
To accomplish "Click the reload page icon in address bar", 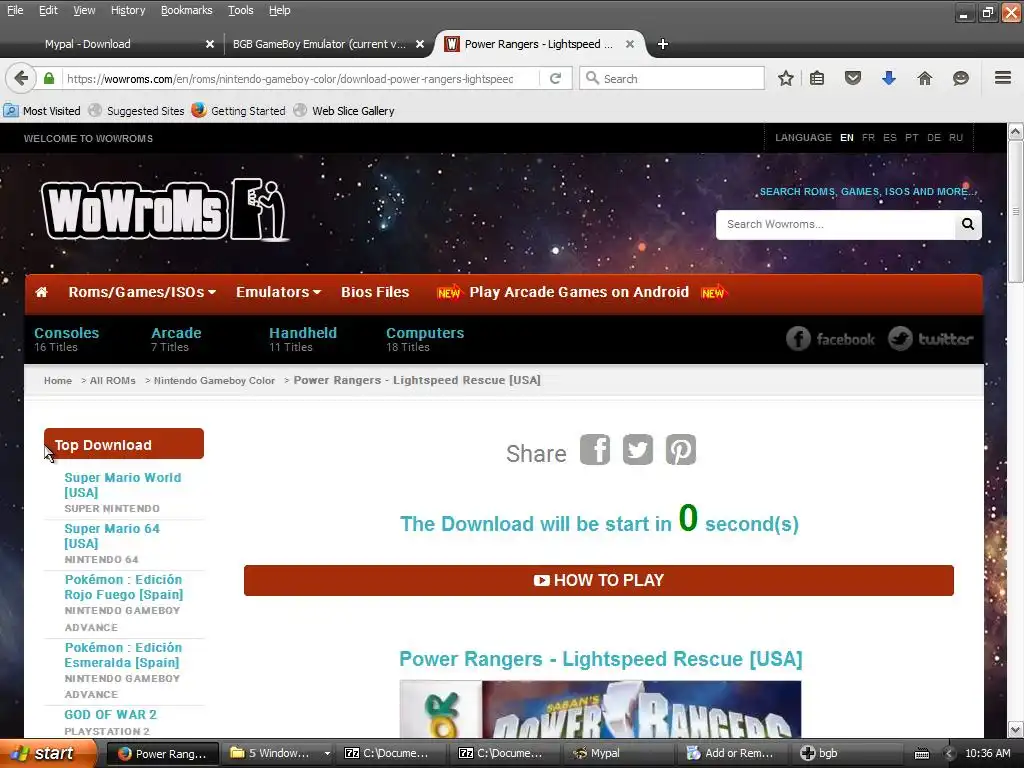I will pyautogui.click(x=555, y=78).
